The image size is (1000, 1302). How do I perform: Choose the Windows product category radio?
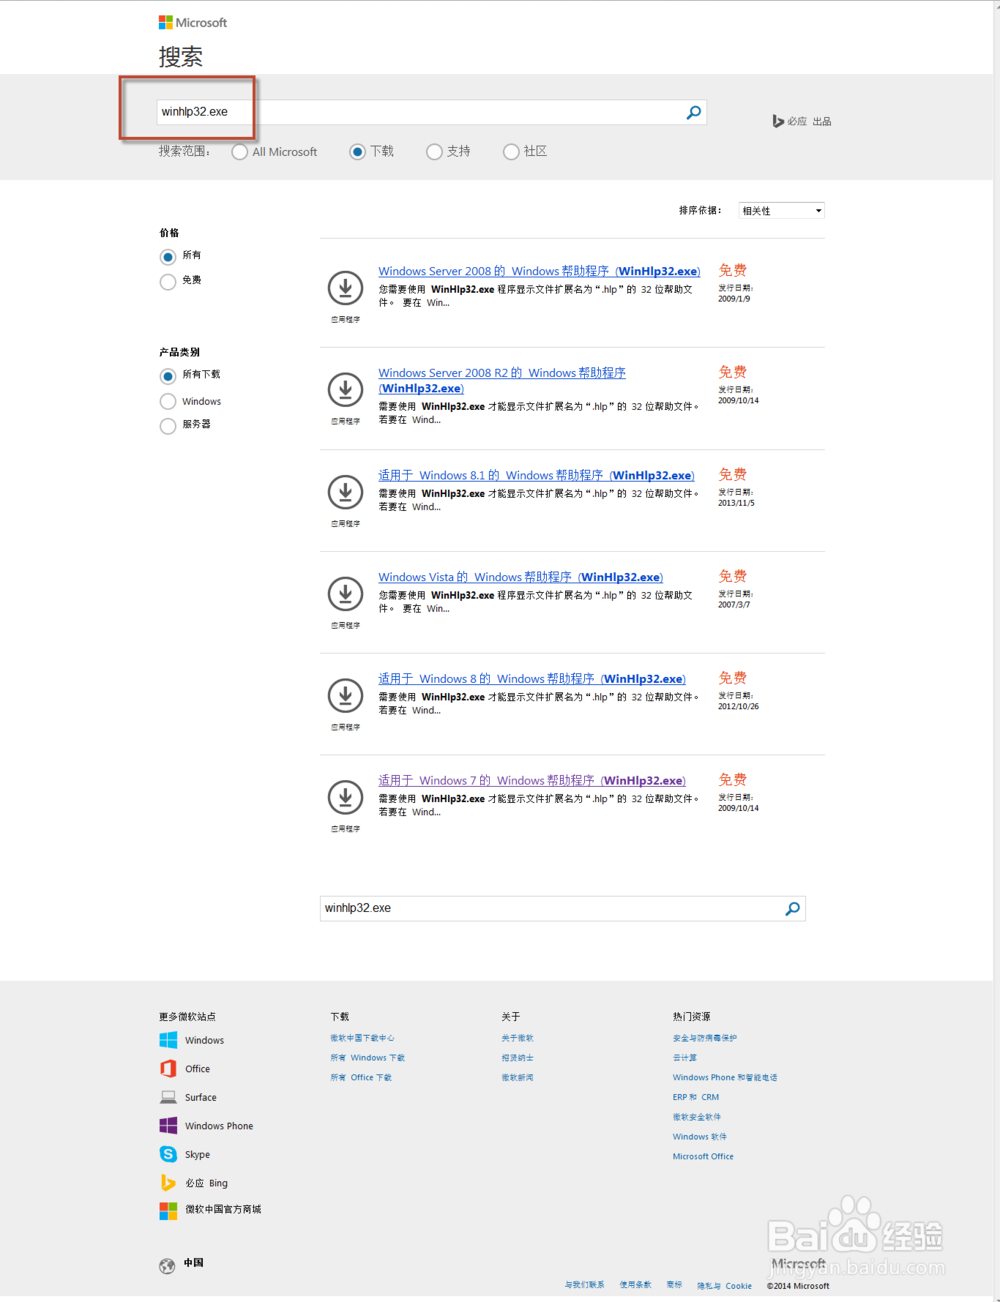coord(168,401)
